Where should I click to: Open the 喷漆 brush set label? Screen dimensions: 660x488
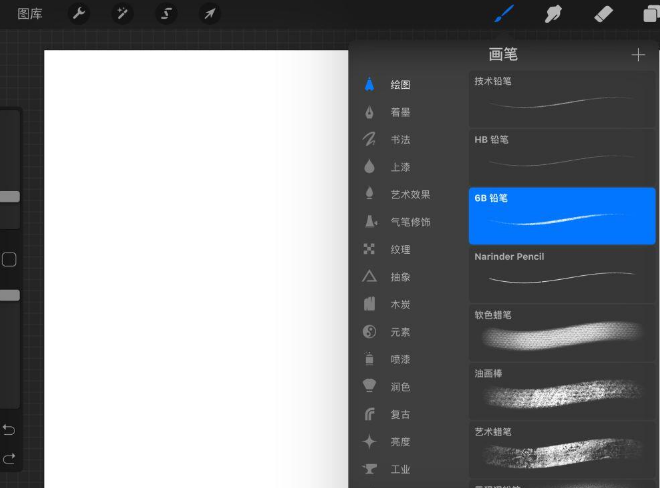click(400, 359)
